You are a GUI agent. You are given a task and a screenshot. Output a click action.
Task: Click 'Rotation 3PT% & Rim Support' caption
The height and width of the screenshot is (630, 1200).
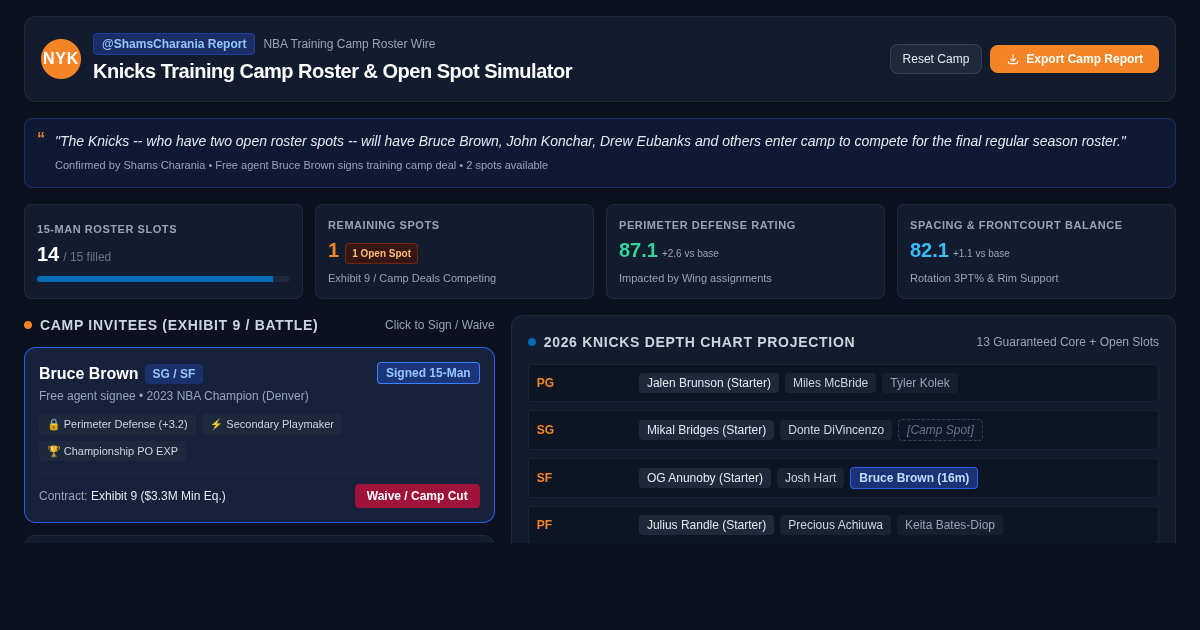(x=984, y=278)
